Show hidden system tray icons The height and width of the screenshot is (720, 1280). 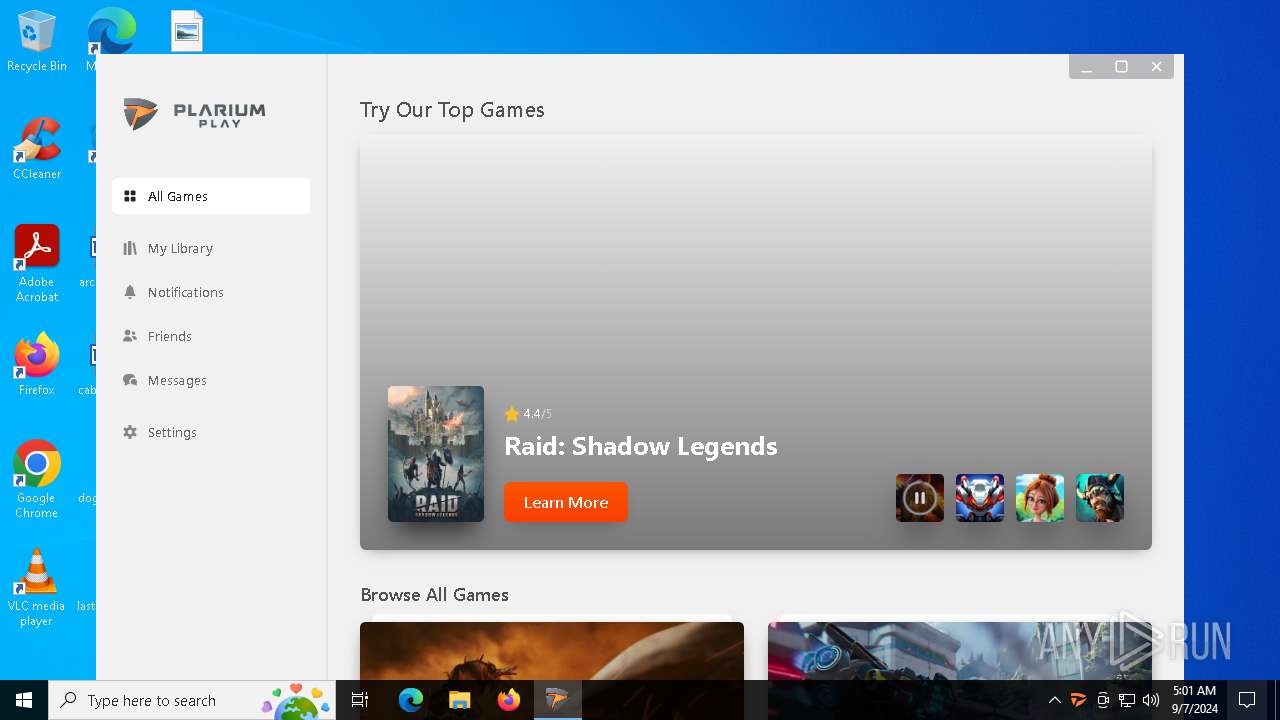click(1054, 700)
